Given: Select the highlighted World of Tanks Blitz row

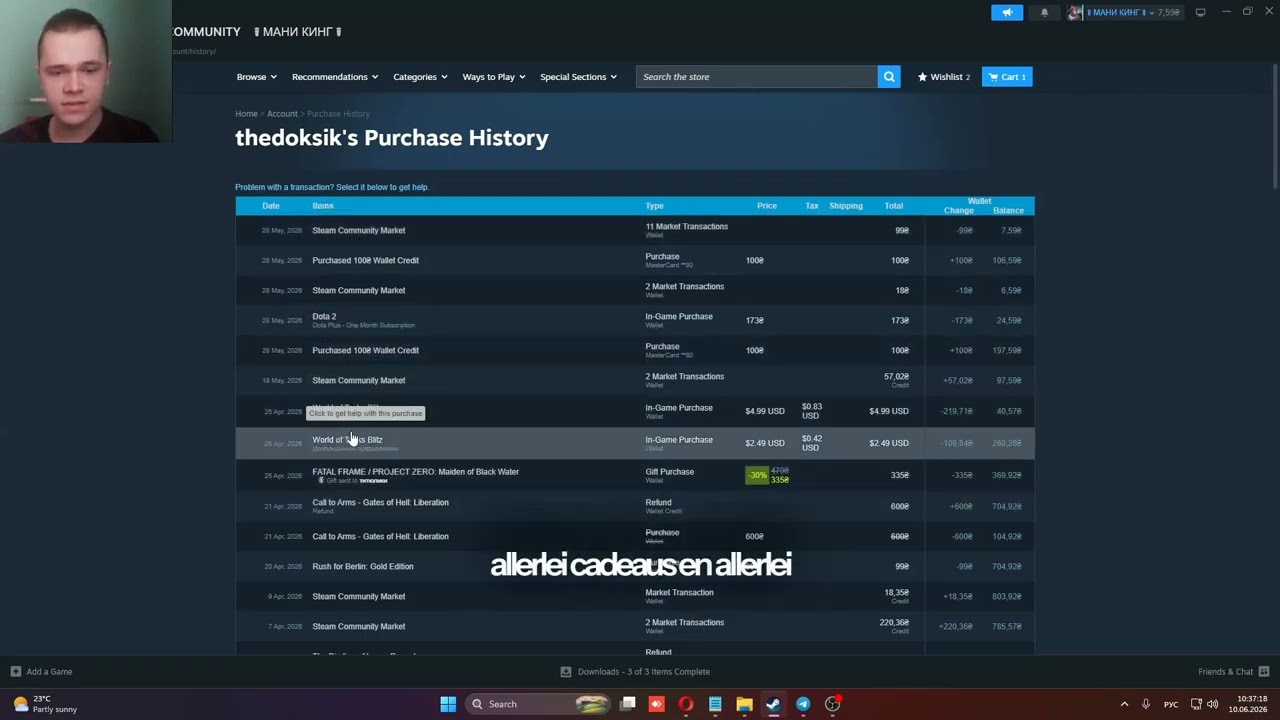Looking at the screenshot, I should [635, 443].
